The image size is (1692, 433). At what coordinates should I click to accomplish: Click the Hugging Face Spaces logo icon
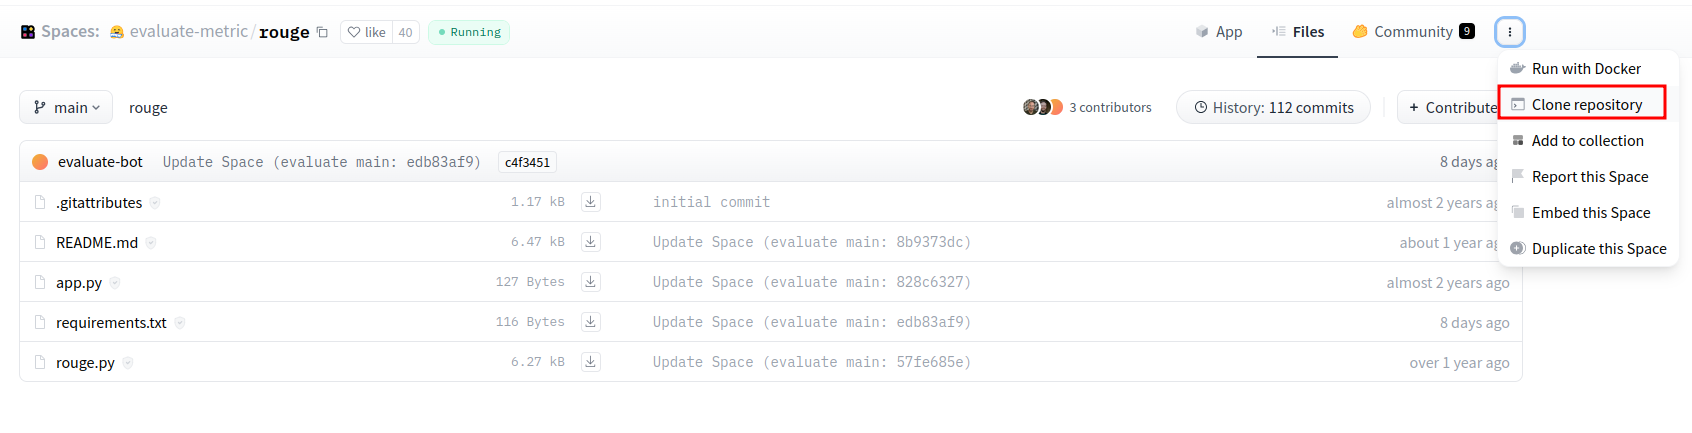tap(28, 32)
